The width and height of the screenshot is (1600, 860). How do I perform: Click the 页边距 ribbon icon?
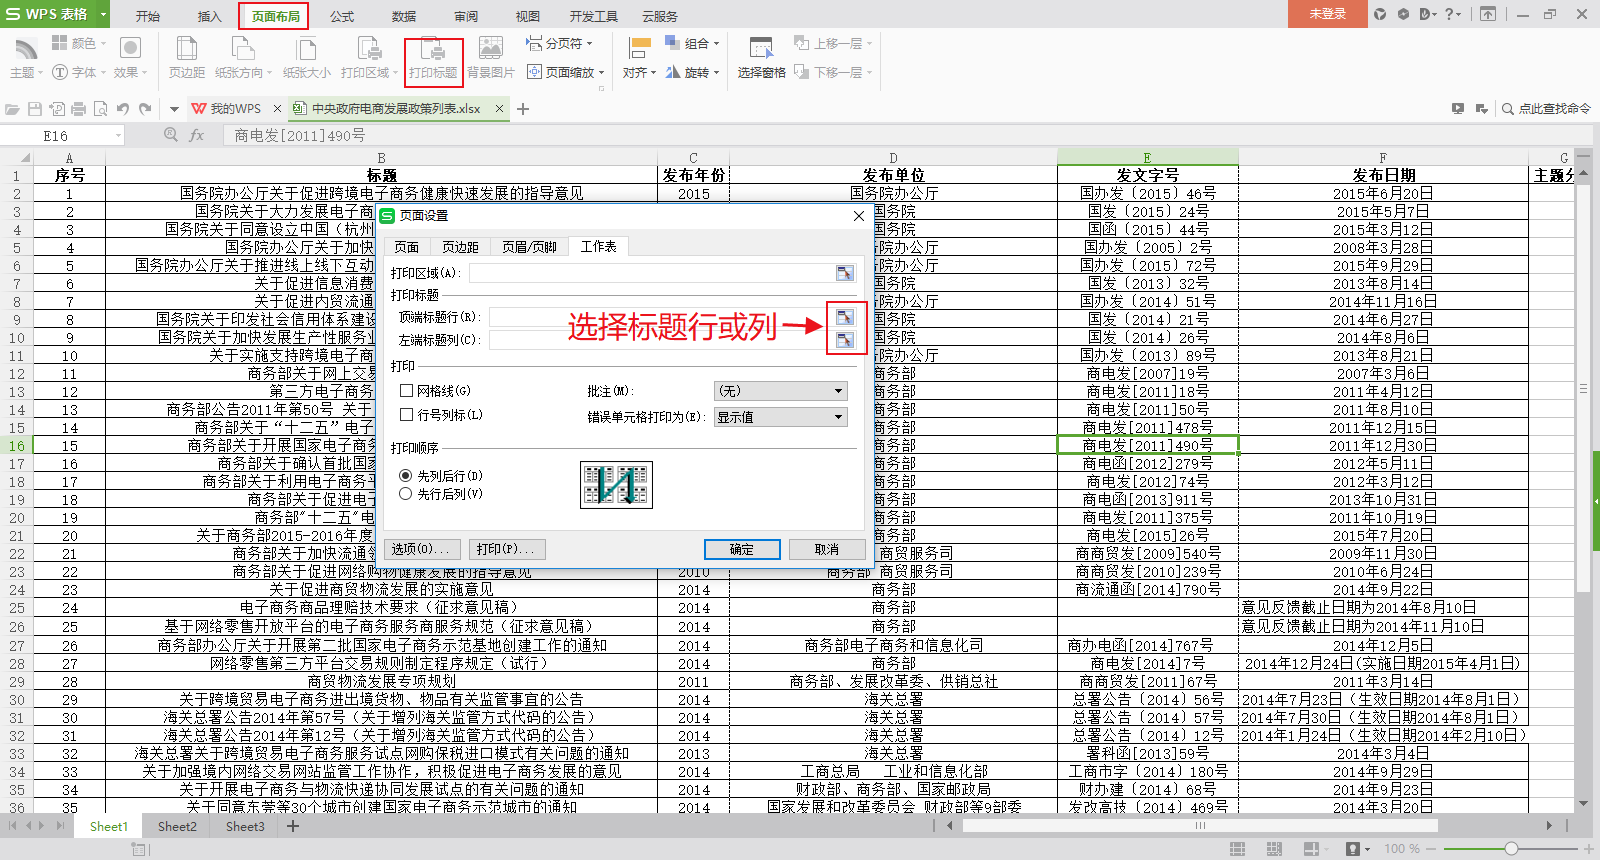click(x=186, y=59)
